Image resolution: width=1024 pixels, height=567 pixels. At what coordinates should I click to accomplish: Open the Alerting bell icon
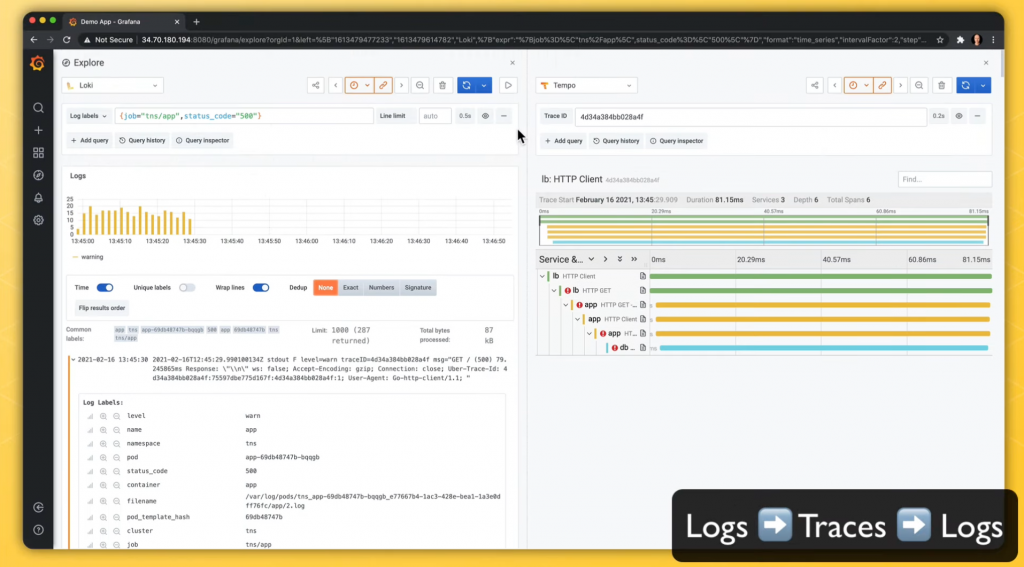click(38, 198)
